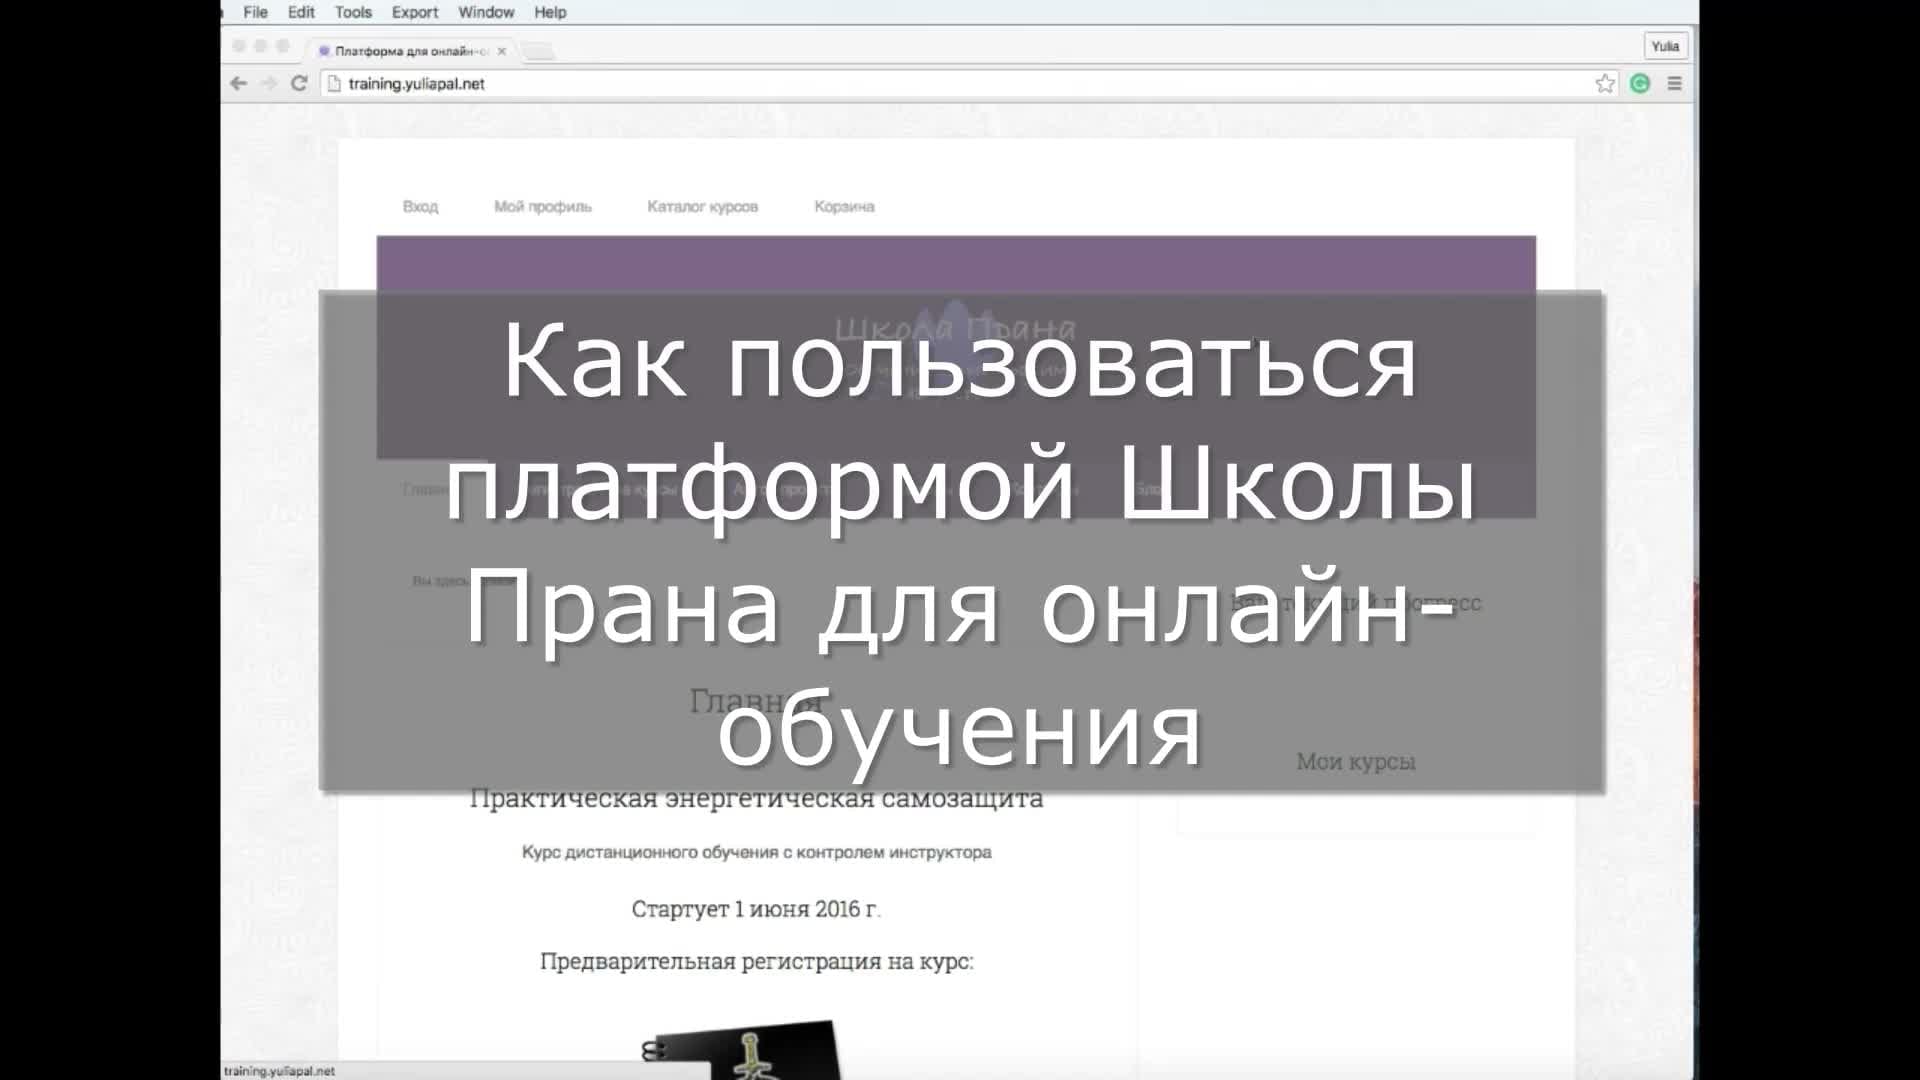Open Каталог курсов link
Image resolution: width=1920 pixels, height=1080 pixels.
tap(702, 207)
